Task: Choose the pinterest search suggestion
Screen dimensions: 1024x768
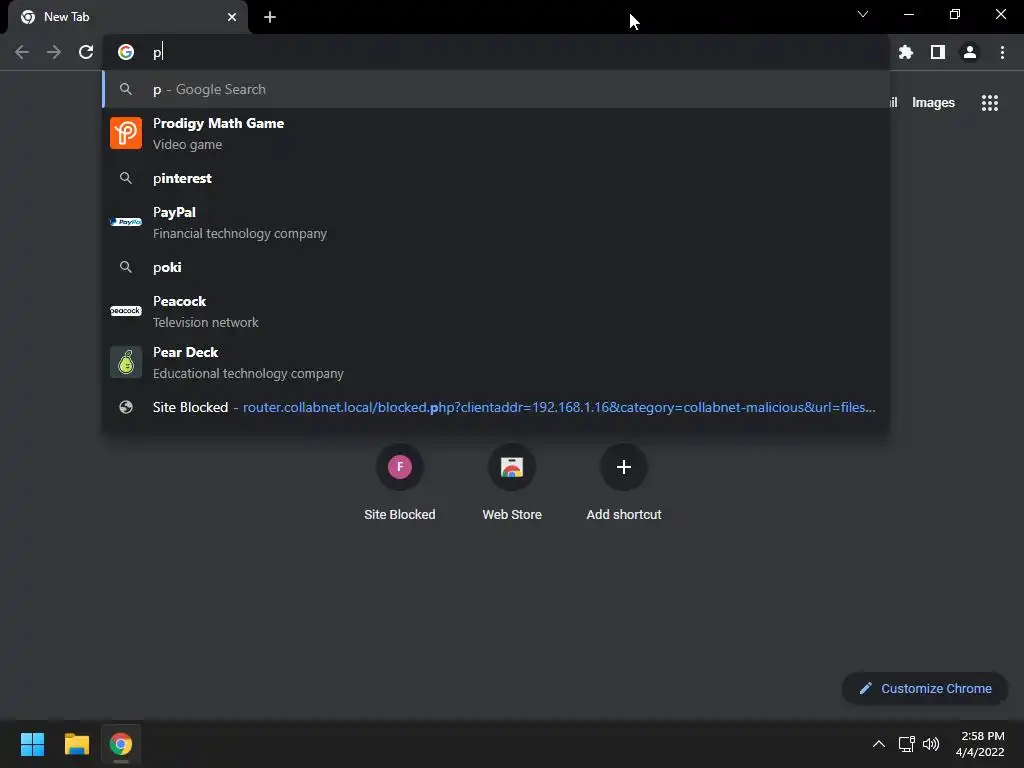Action: pyautogui.click(x=496, y=178)
